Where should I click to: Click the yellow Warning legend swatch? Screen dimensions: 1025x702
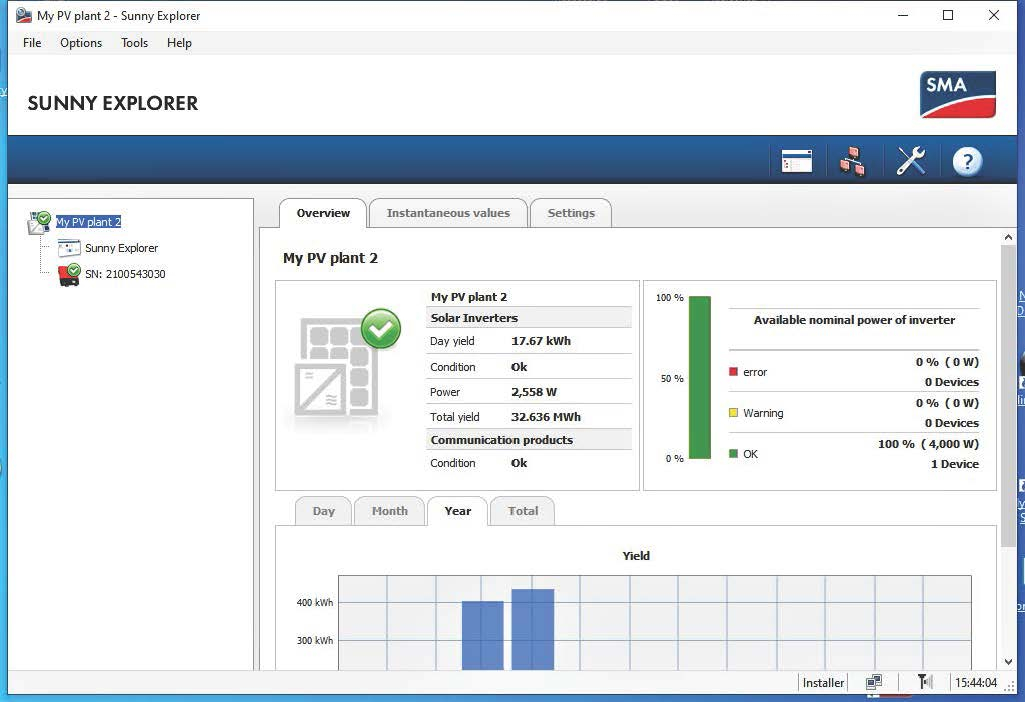click(733, 413)
